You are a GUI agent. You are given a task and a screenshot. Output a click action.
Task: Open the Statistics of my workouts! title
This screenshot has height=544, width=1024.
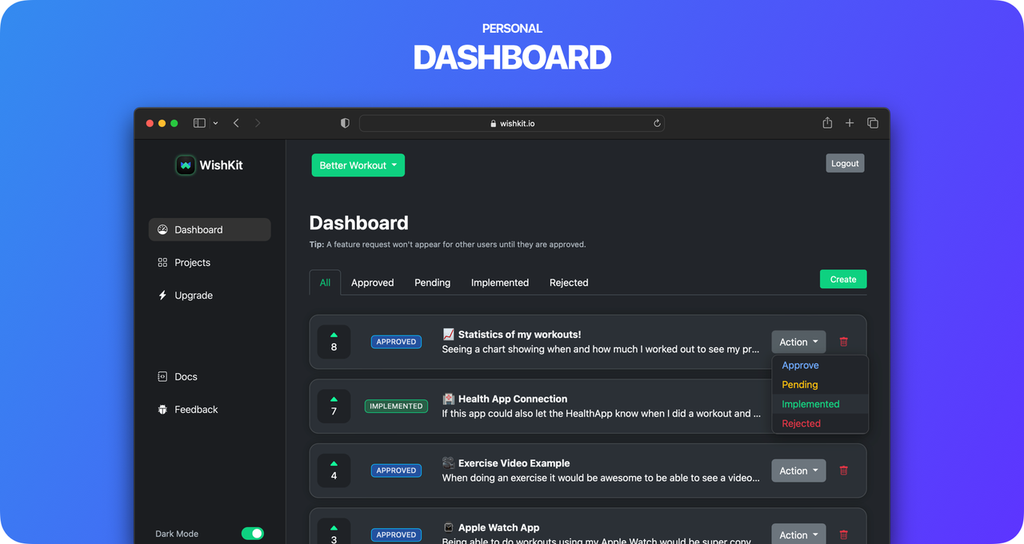click(x=519, y=334)
